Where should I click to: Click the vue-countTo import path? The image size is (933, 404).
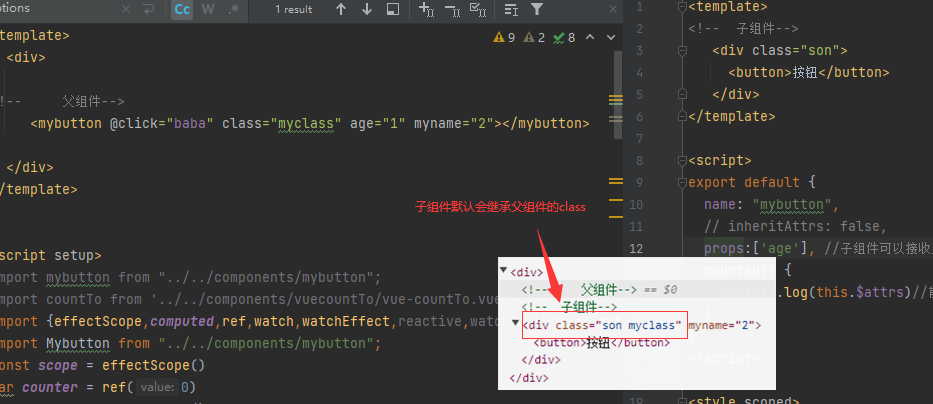coord(326,300)
